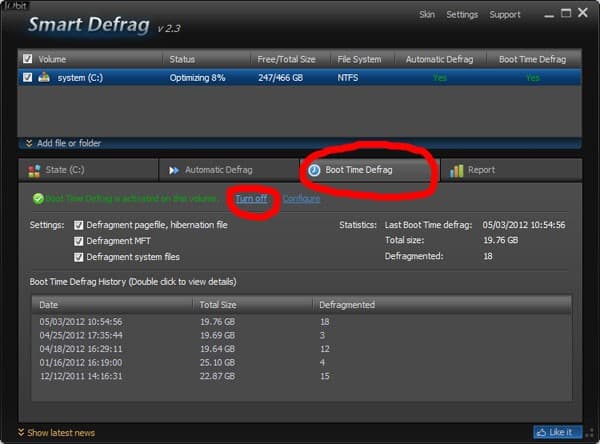The width and height of the screenshot is (600, 444).
Task: Sort history by Date column header
Action: click(112, 305)
